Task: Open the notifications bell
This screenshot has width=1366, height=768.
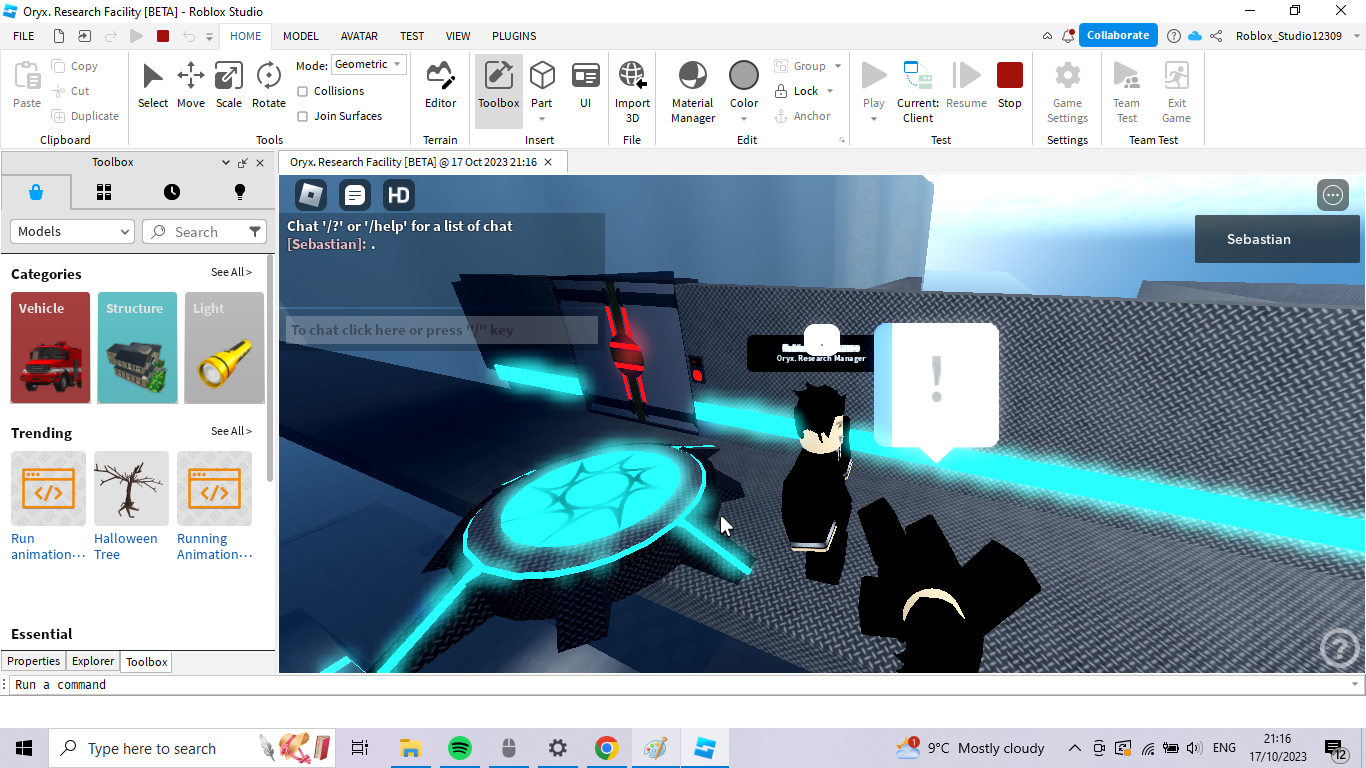Action: (1068, 36)
